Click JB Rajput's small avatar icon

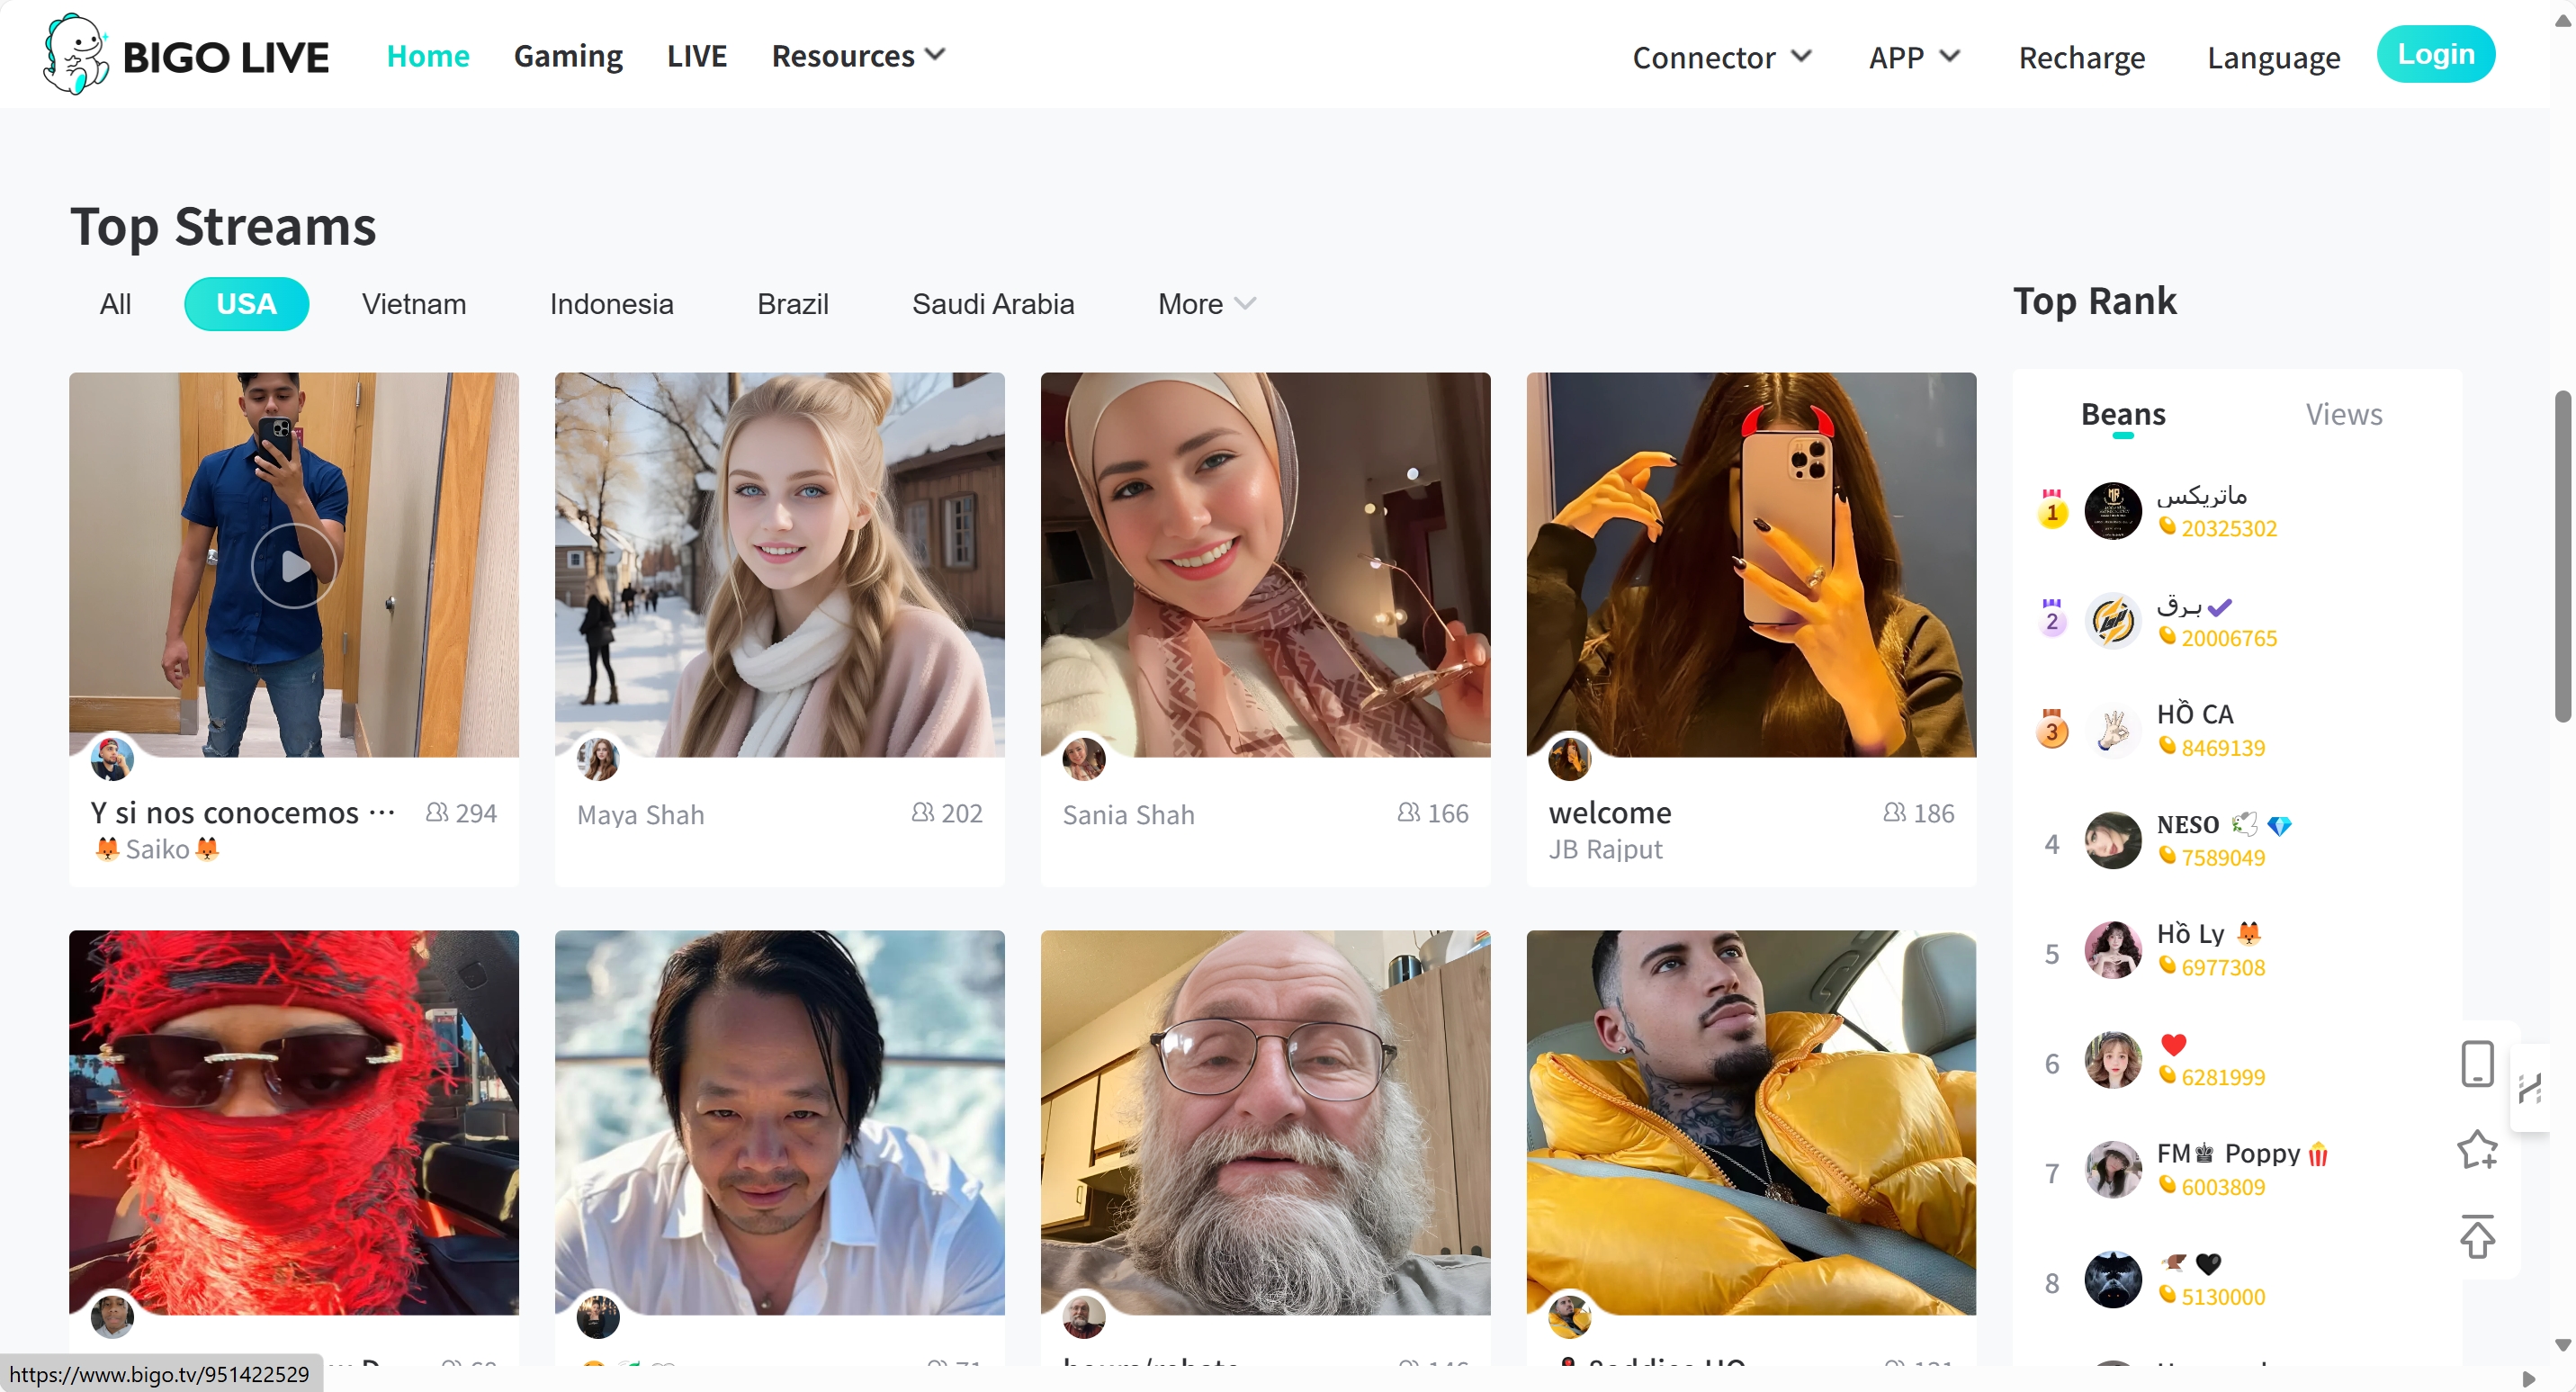coord(1570,759)
